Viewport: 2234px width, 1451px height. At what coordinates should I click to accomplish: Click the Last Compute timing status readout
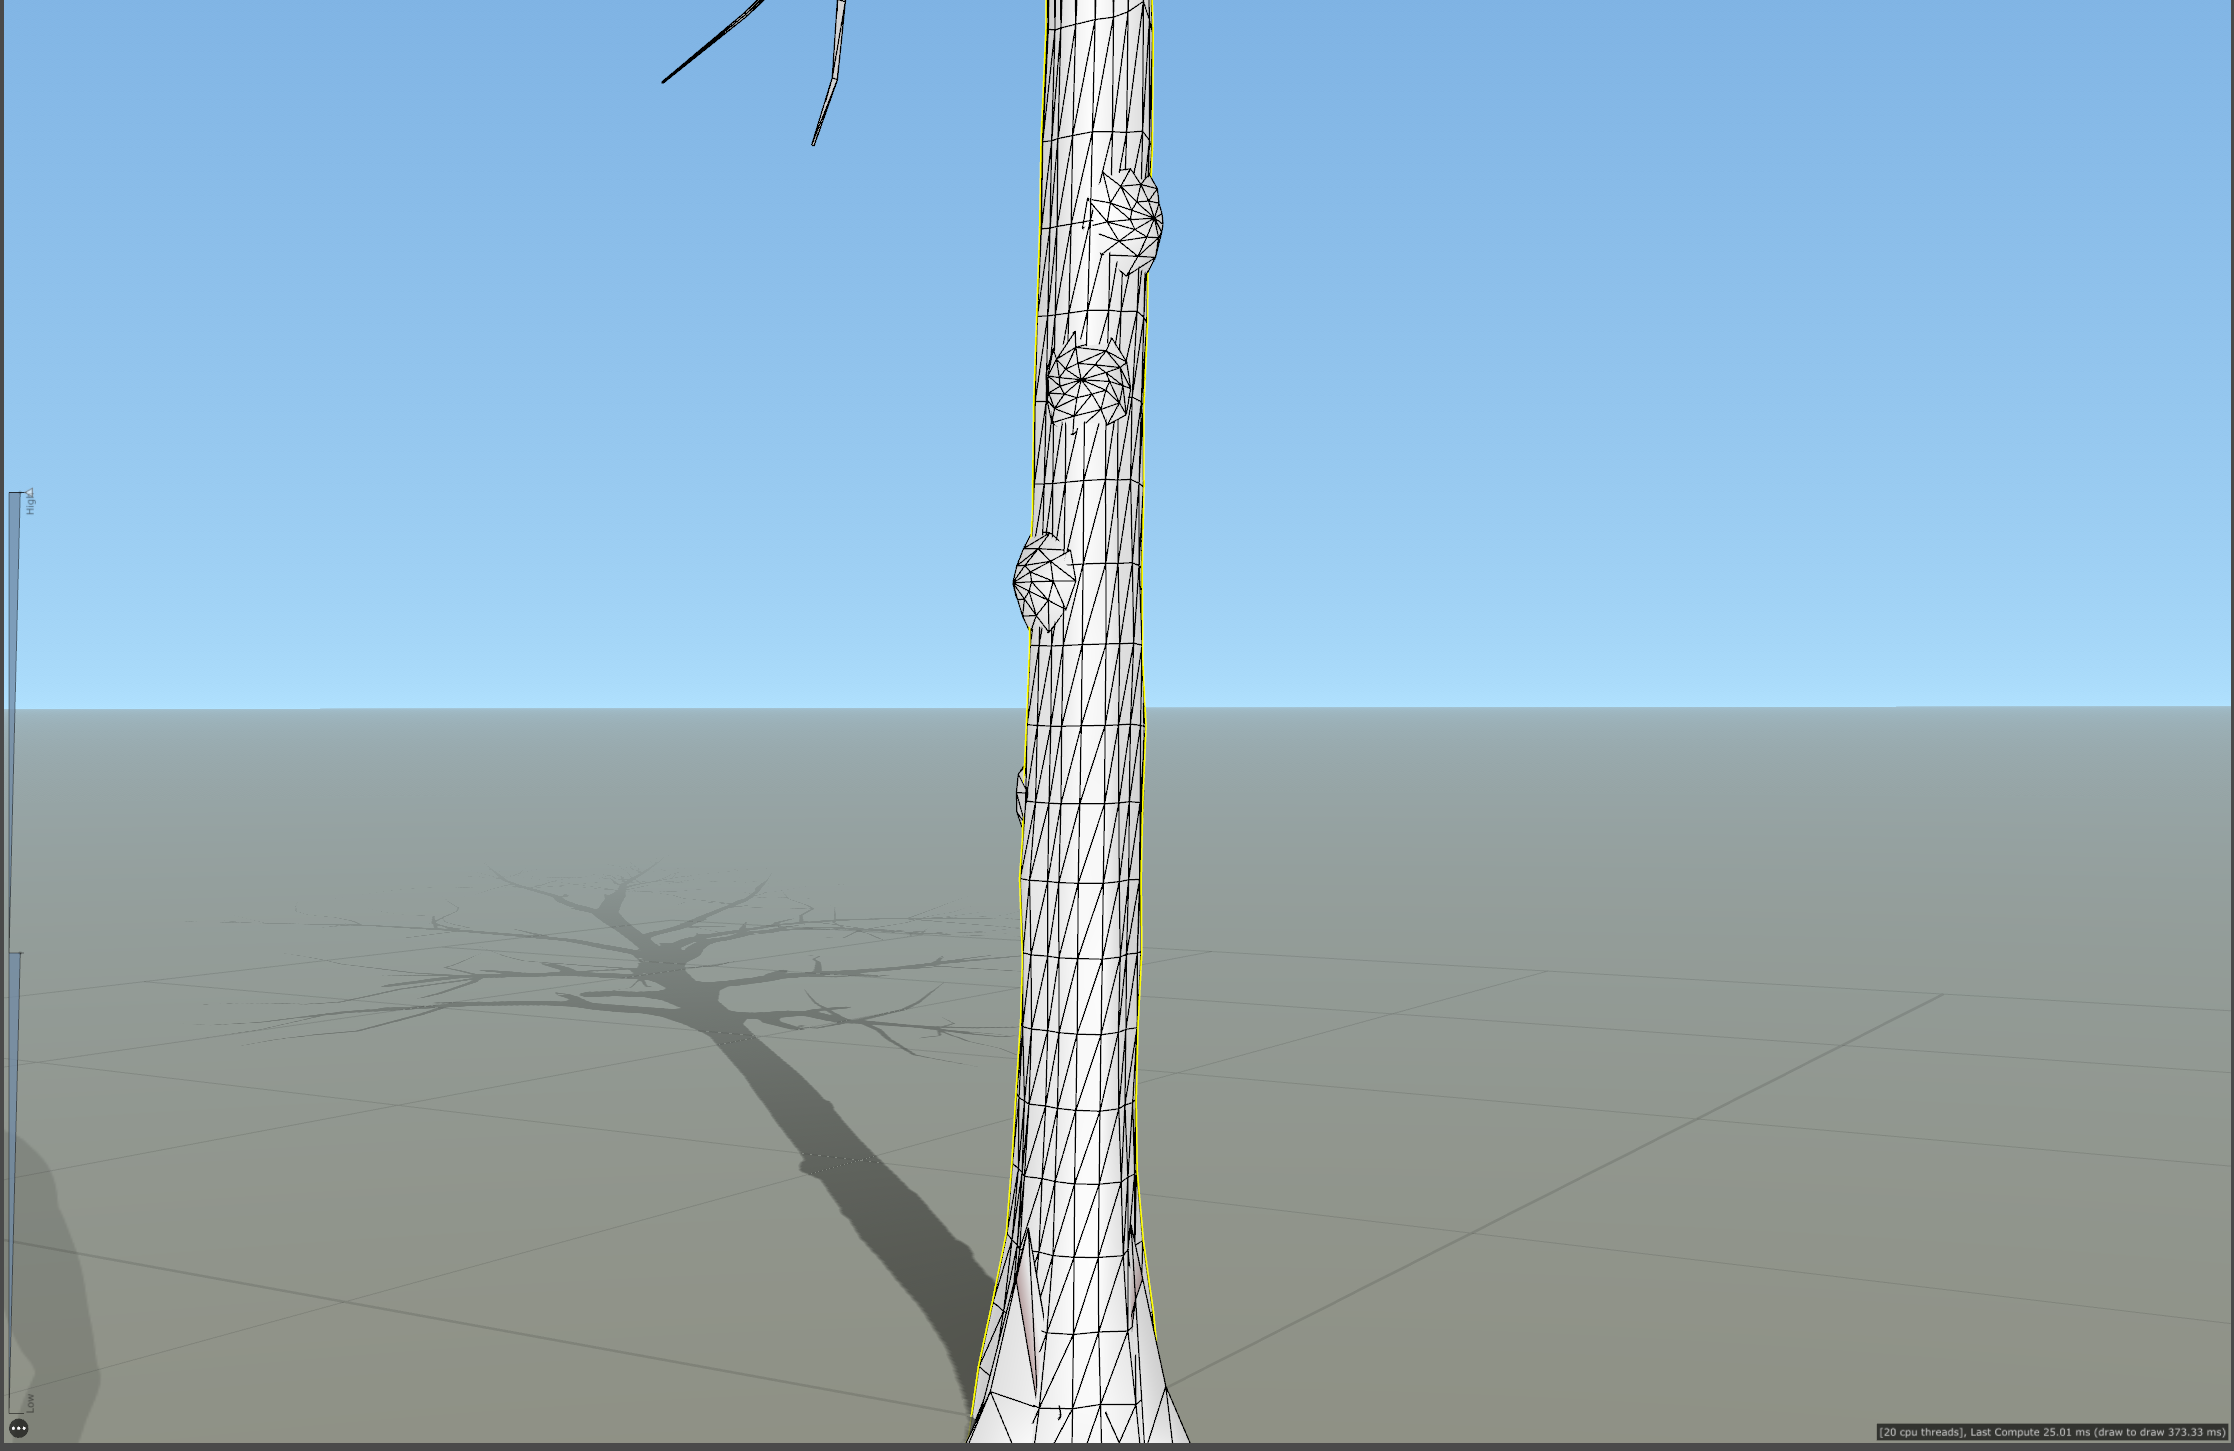pyautogui.click(x=2052, y=1432)
